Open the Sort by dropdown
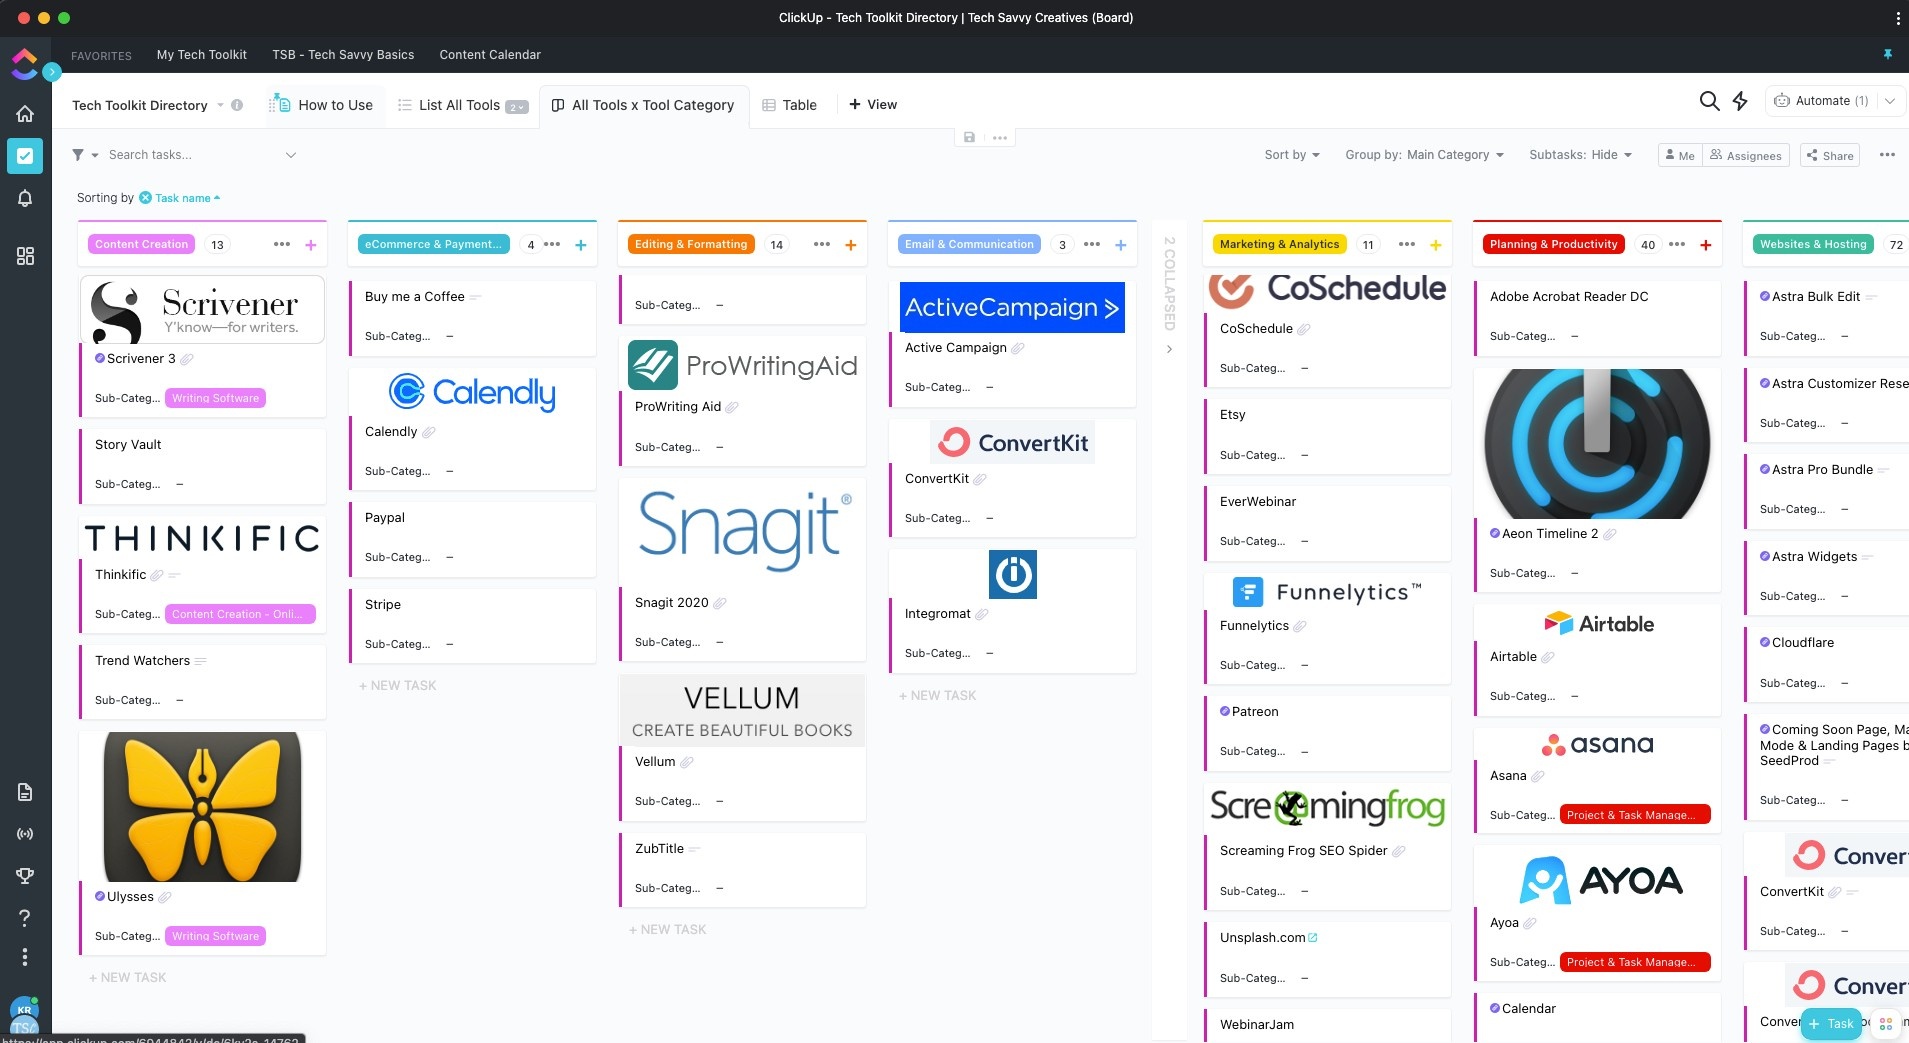The height and width of the screenshot is (1043, 1909). pos(1292,155)
